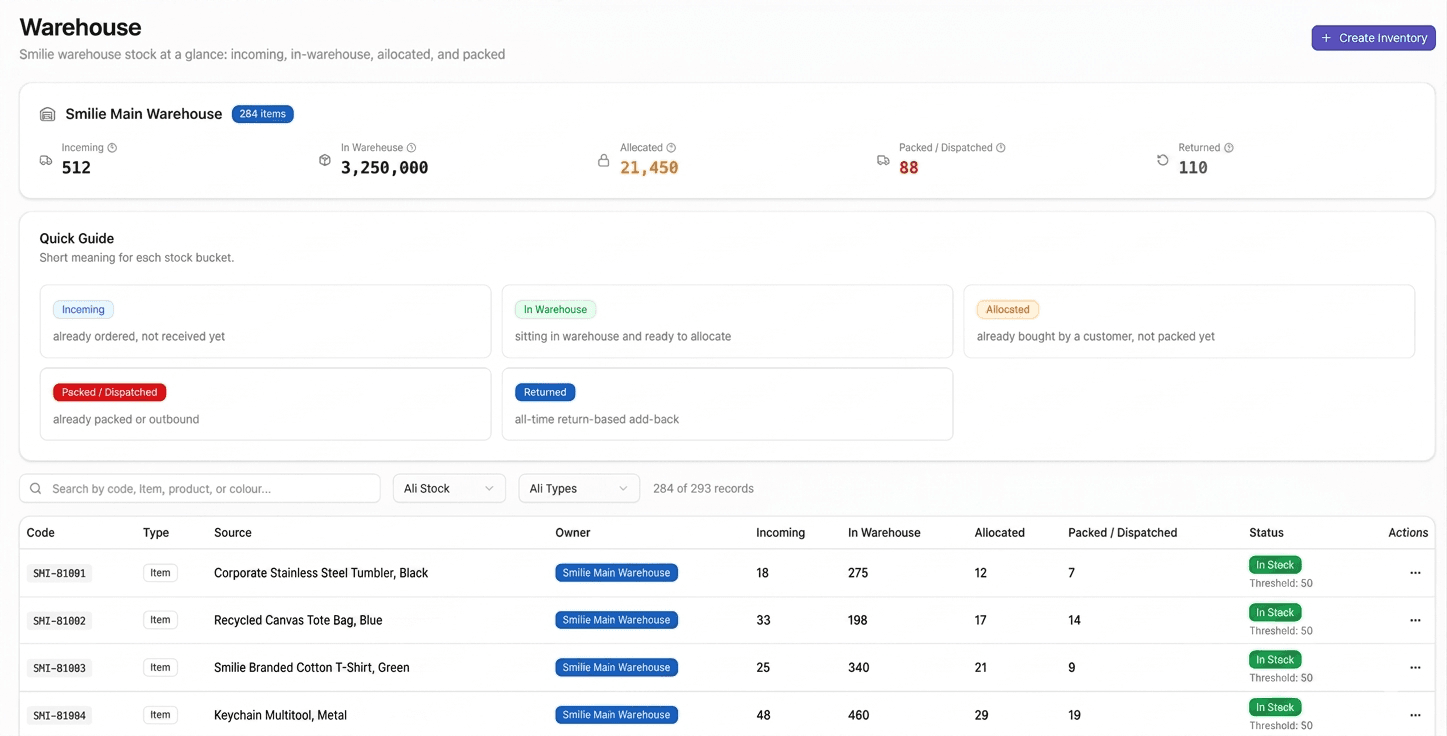Click the truck icon beside 512 incoming
Viewport: 1447px width, 736px height.
tap(46, 160)
